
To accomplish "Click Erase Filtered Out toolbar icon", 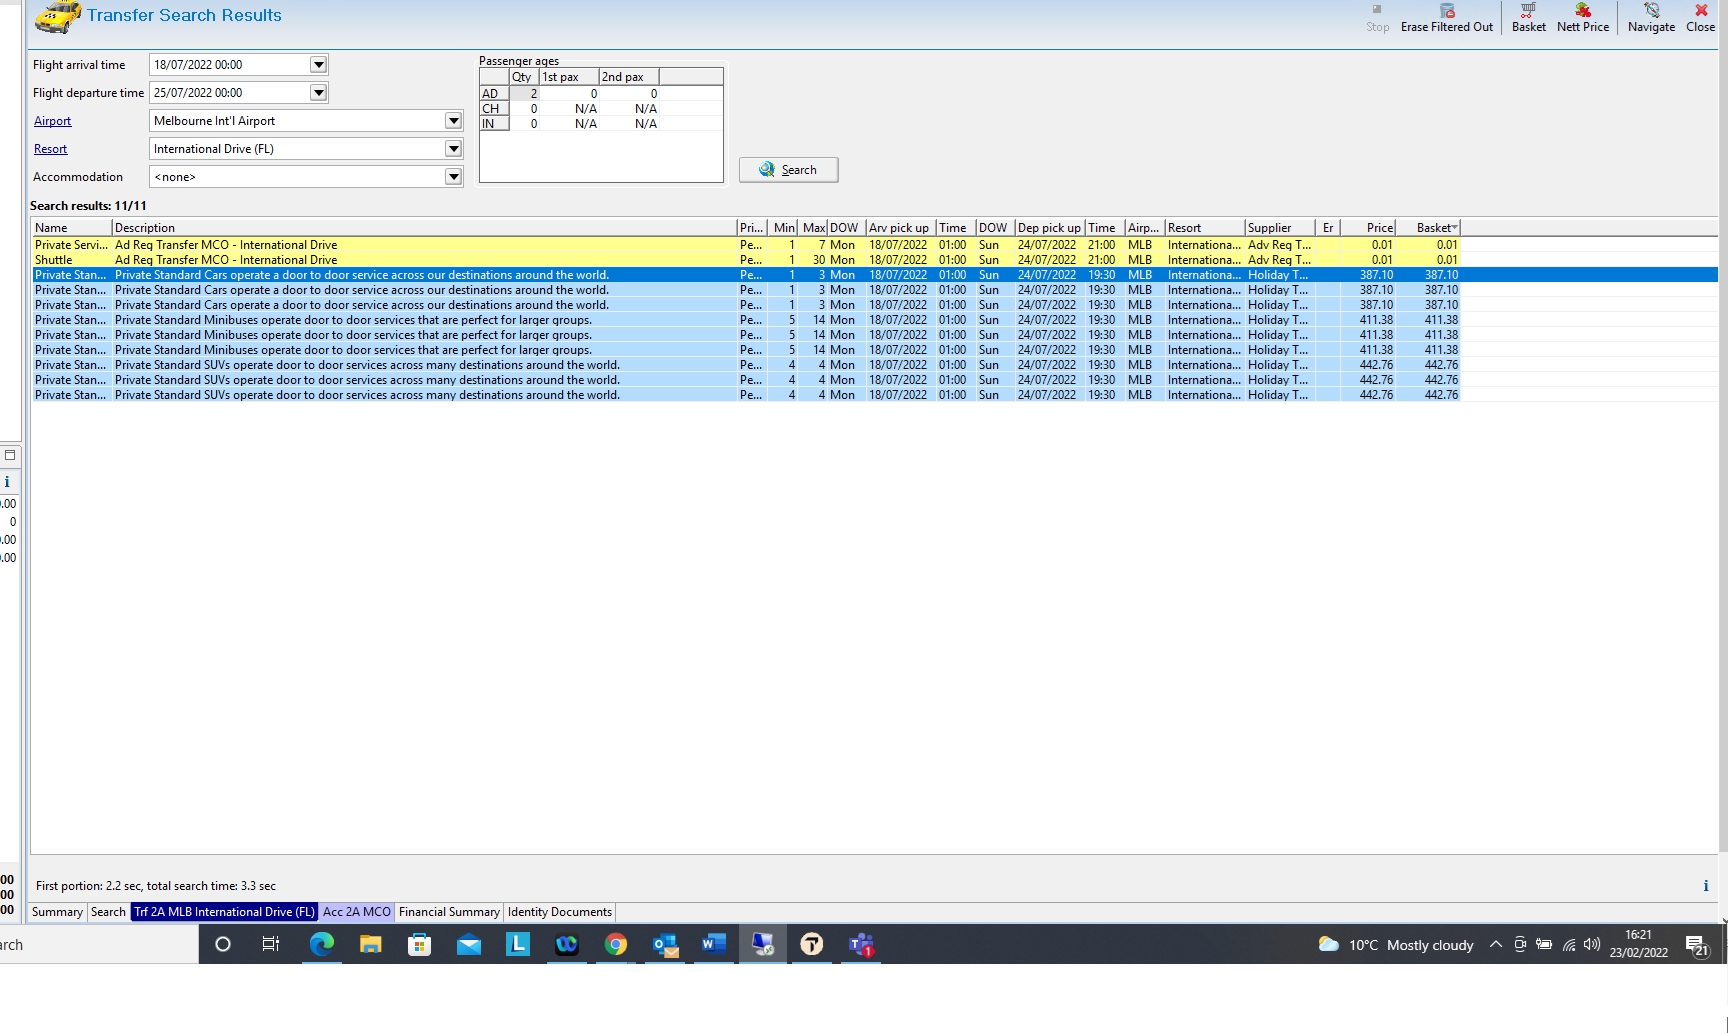I will click(1446, 18).
